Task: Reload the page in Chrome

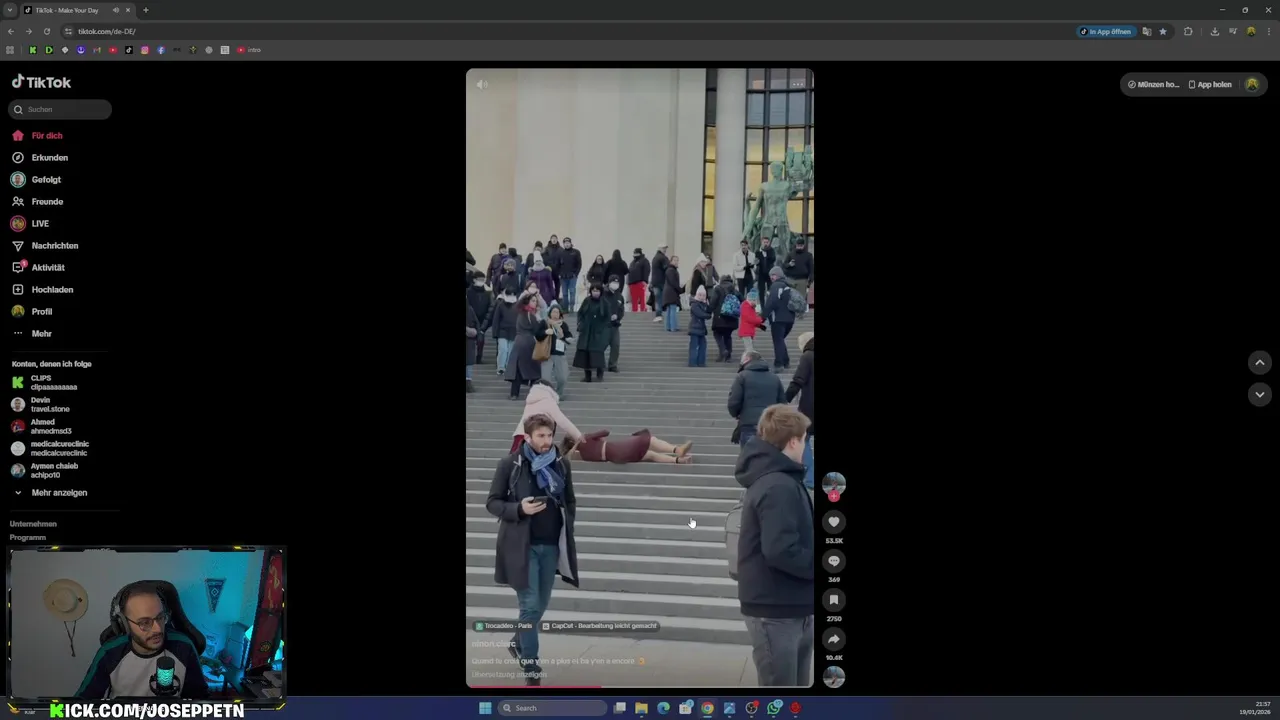Action: coord(46,31)
